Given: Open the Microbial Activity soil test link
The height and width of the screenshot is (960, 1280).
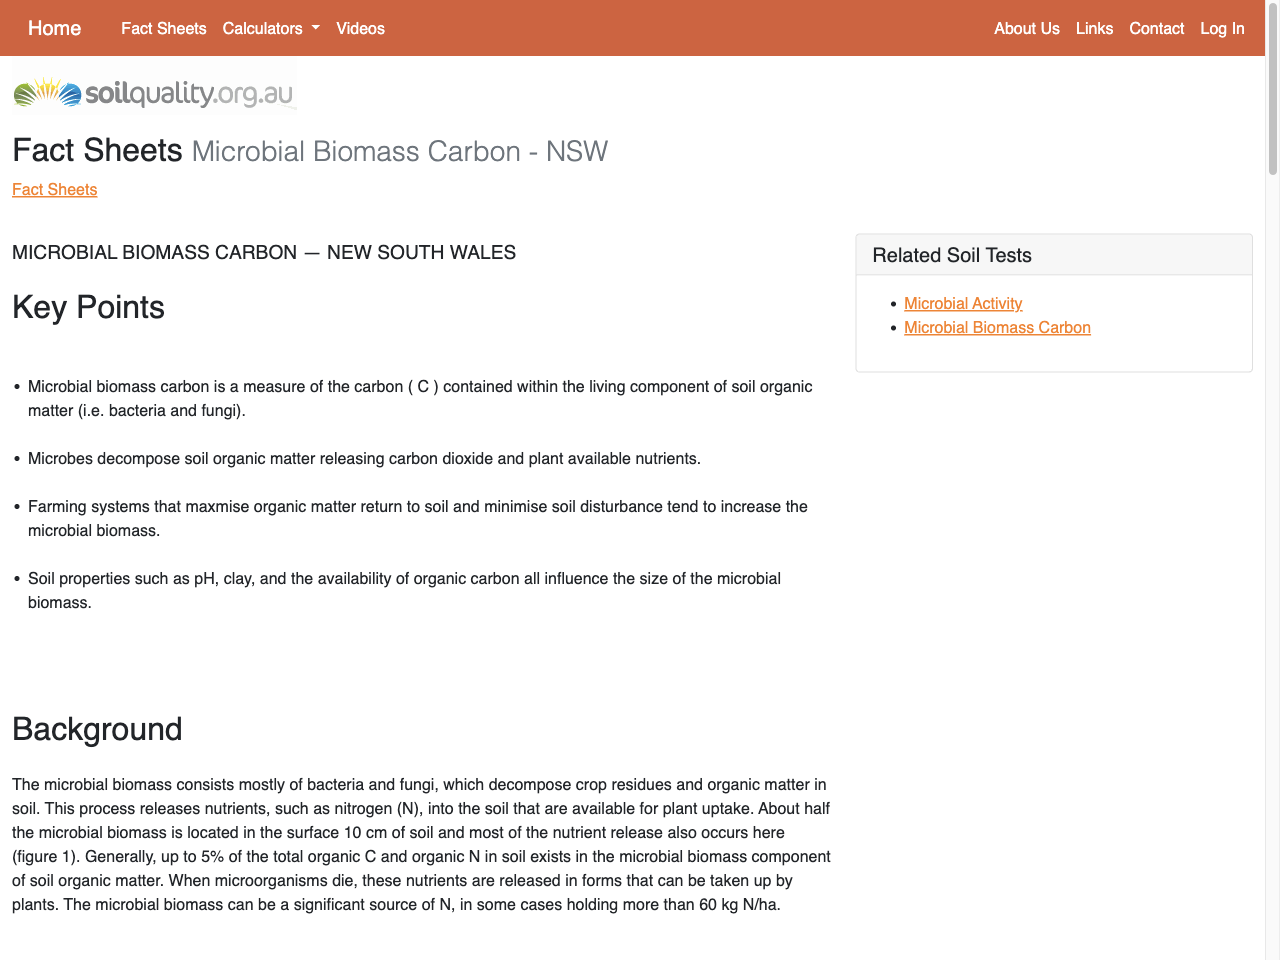Looking at the screenshot, I should click(963, 303).
